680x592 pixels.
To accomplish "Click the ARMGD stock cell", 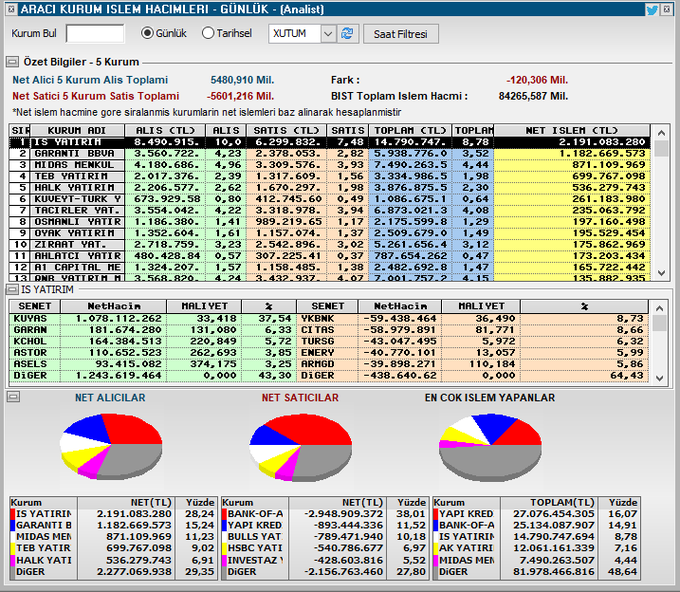I will 327,364.
